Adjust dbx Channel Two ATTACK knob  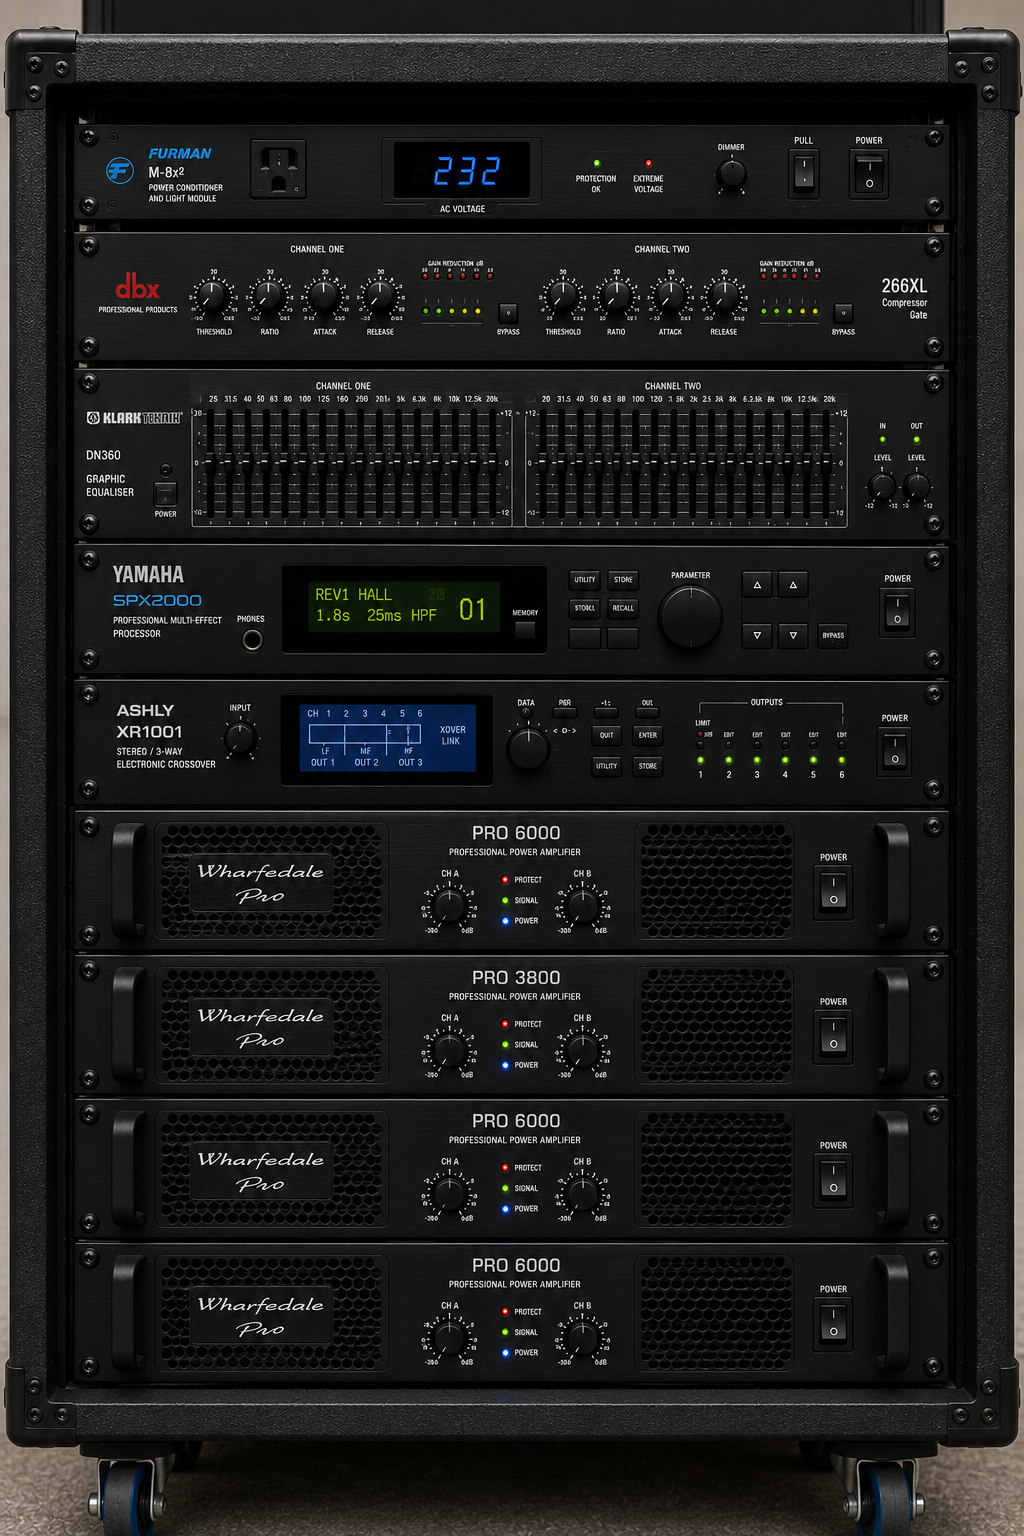click(x=670, y=296)
